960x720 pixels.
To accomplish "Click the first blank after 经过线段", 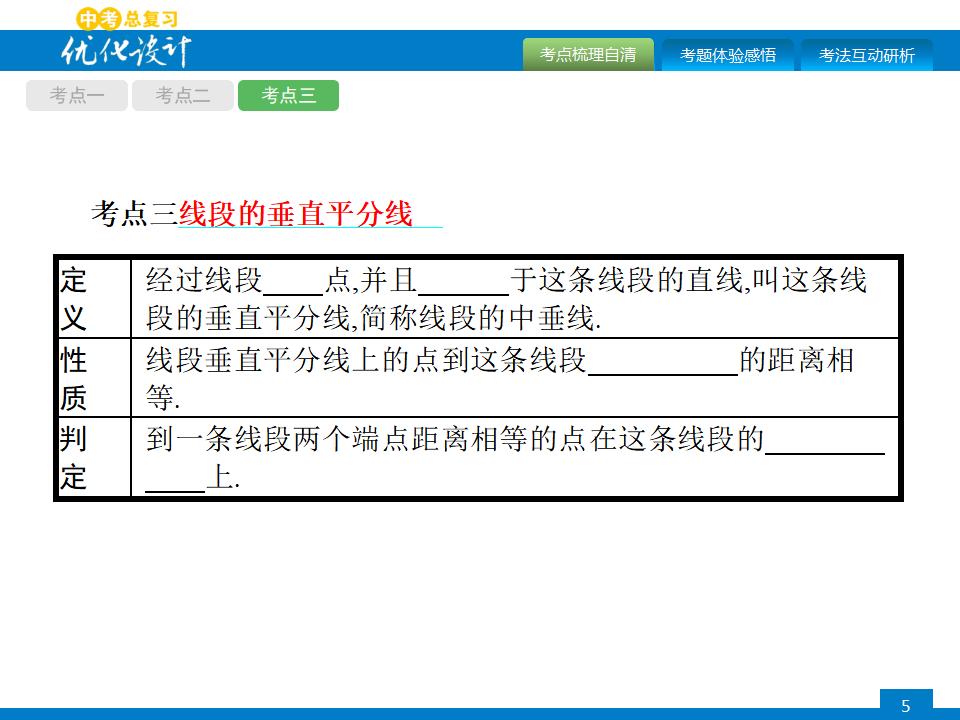I will point(293,283).
